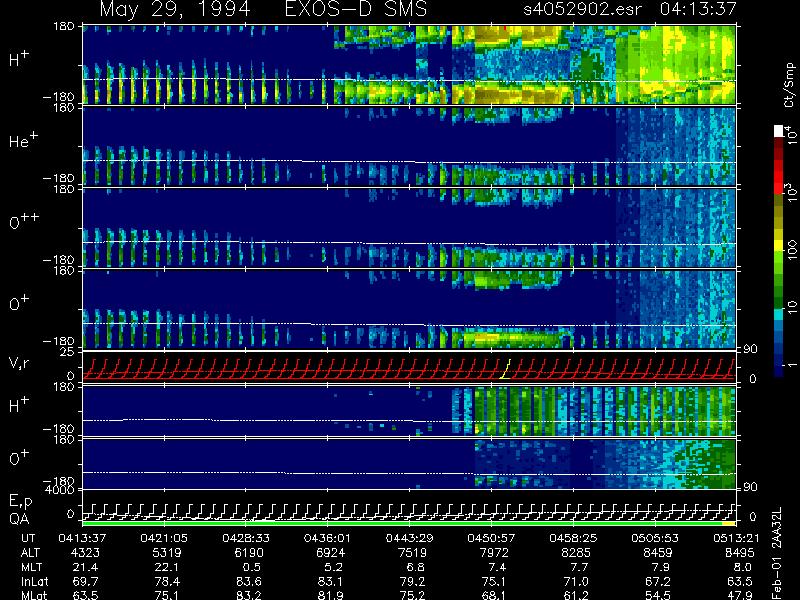This screenshot has height=600, width=800.
Task: Click UT tick value '0458:25'
Action: (x=573, y=538)
